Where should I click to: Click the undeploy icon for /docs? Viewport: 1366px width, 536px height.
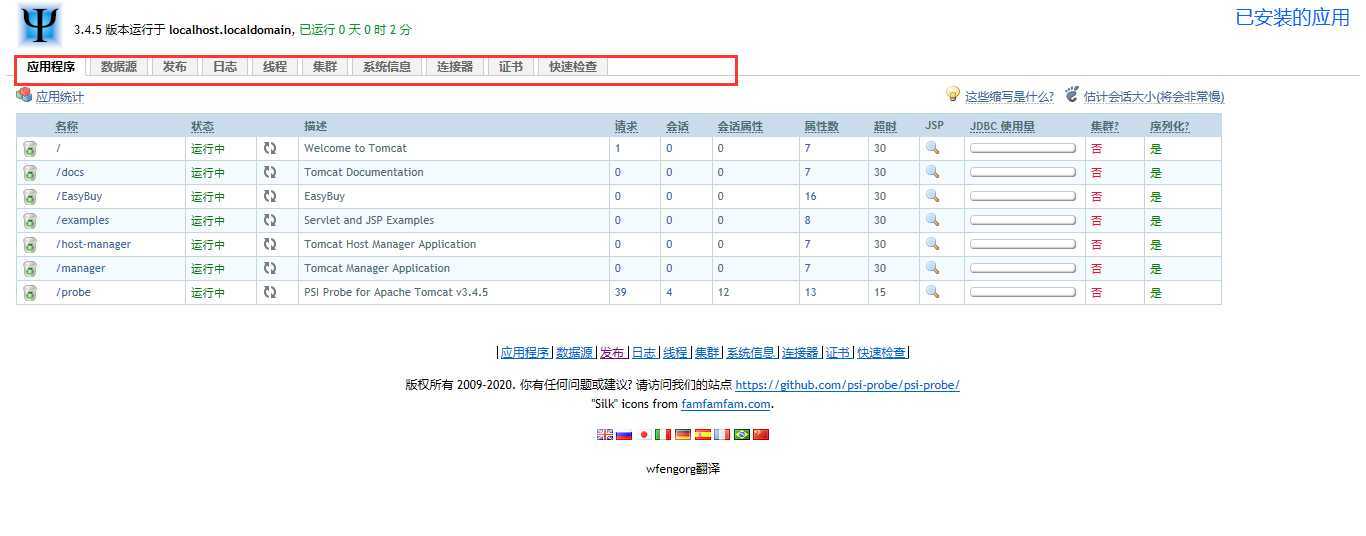(30, 173)
